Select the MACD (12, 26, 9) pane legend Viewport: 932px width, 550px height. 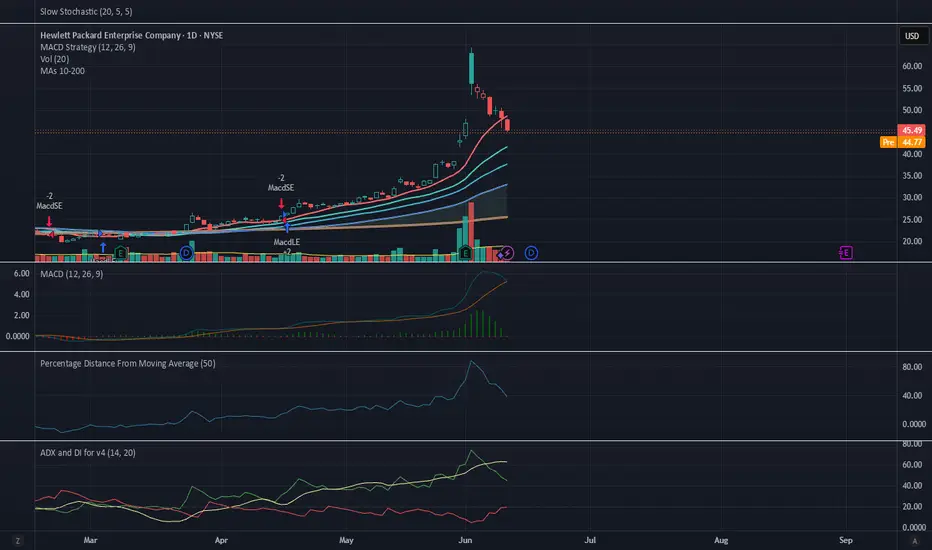click(71, 274)
